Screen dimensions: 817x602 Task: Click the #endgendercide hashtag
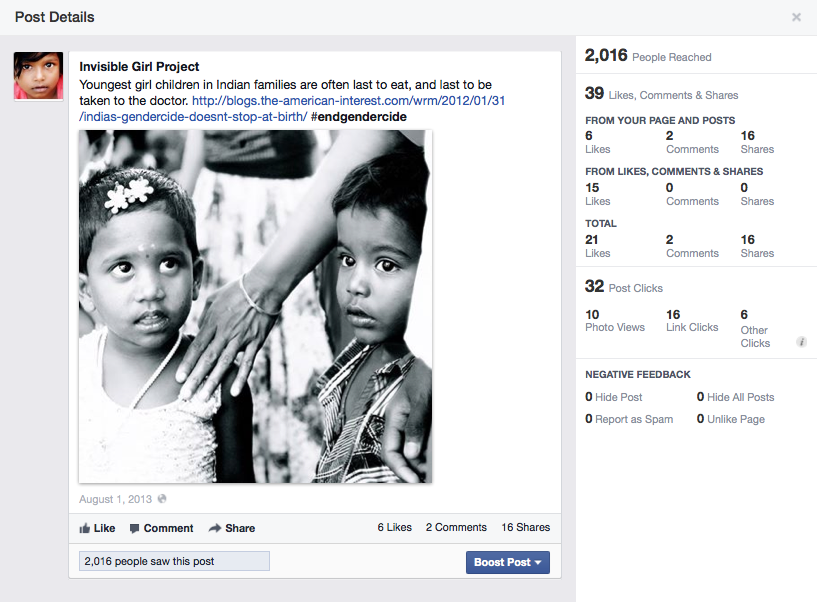tap(358, 117)
